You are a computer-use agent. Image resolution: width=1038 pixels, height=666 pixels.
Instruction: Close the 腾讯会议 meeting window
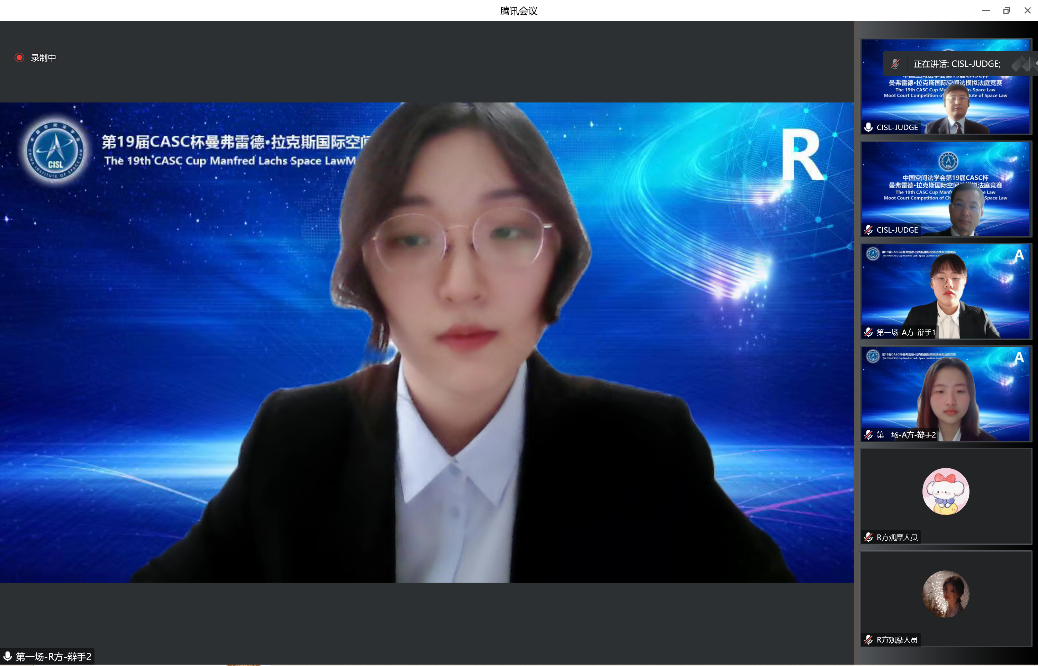[1027, 10]
